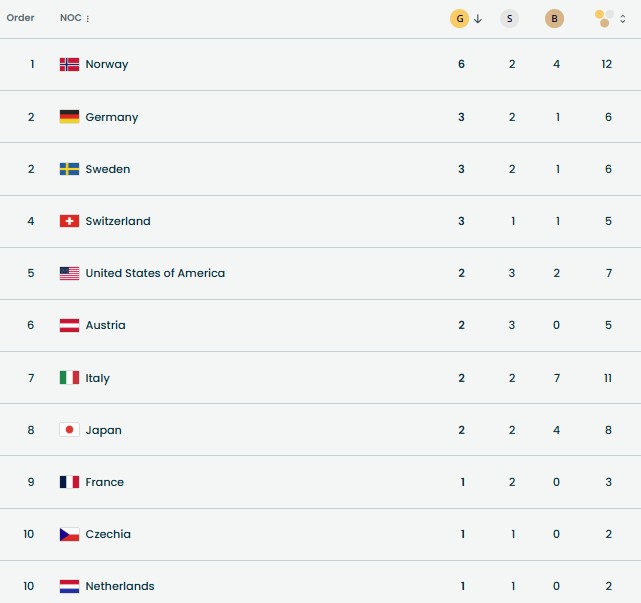This screenshot has height=603, width=641.
Task: Click France's total medal count
Action: pos(608,482)
